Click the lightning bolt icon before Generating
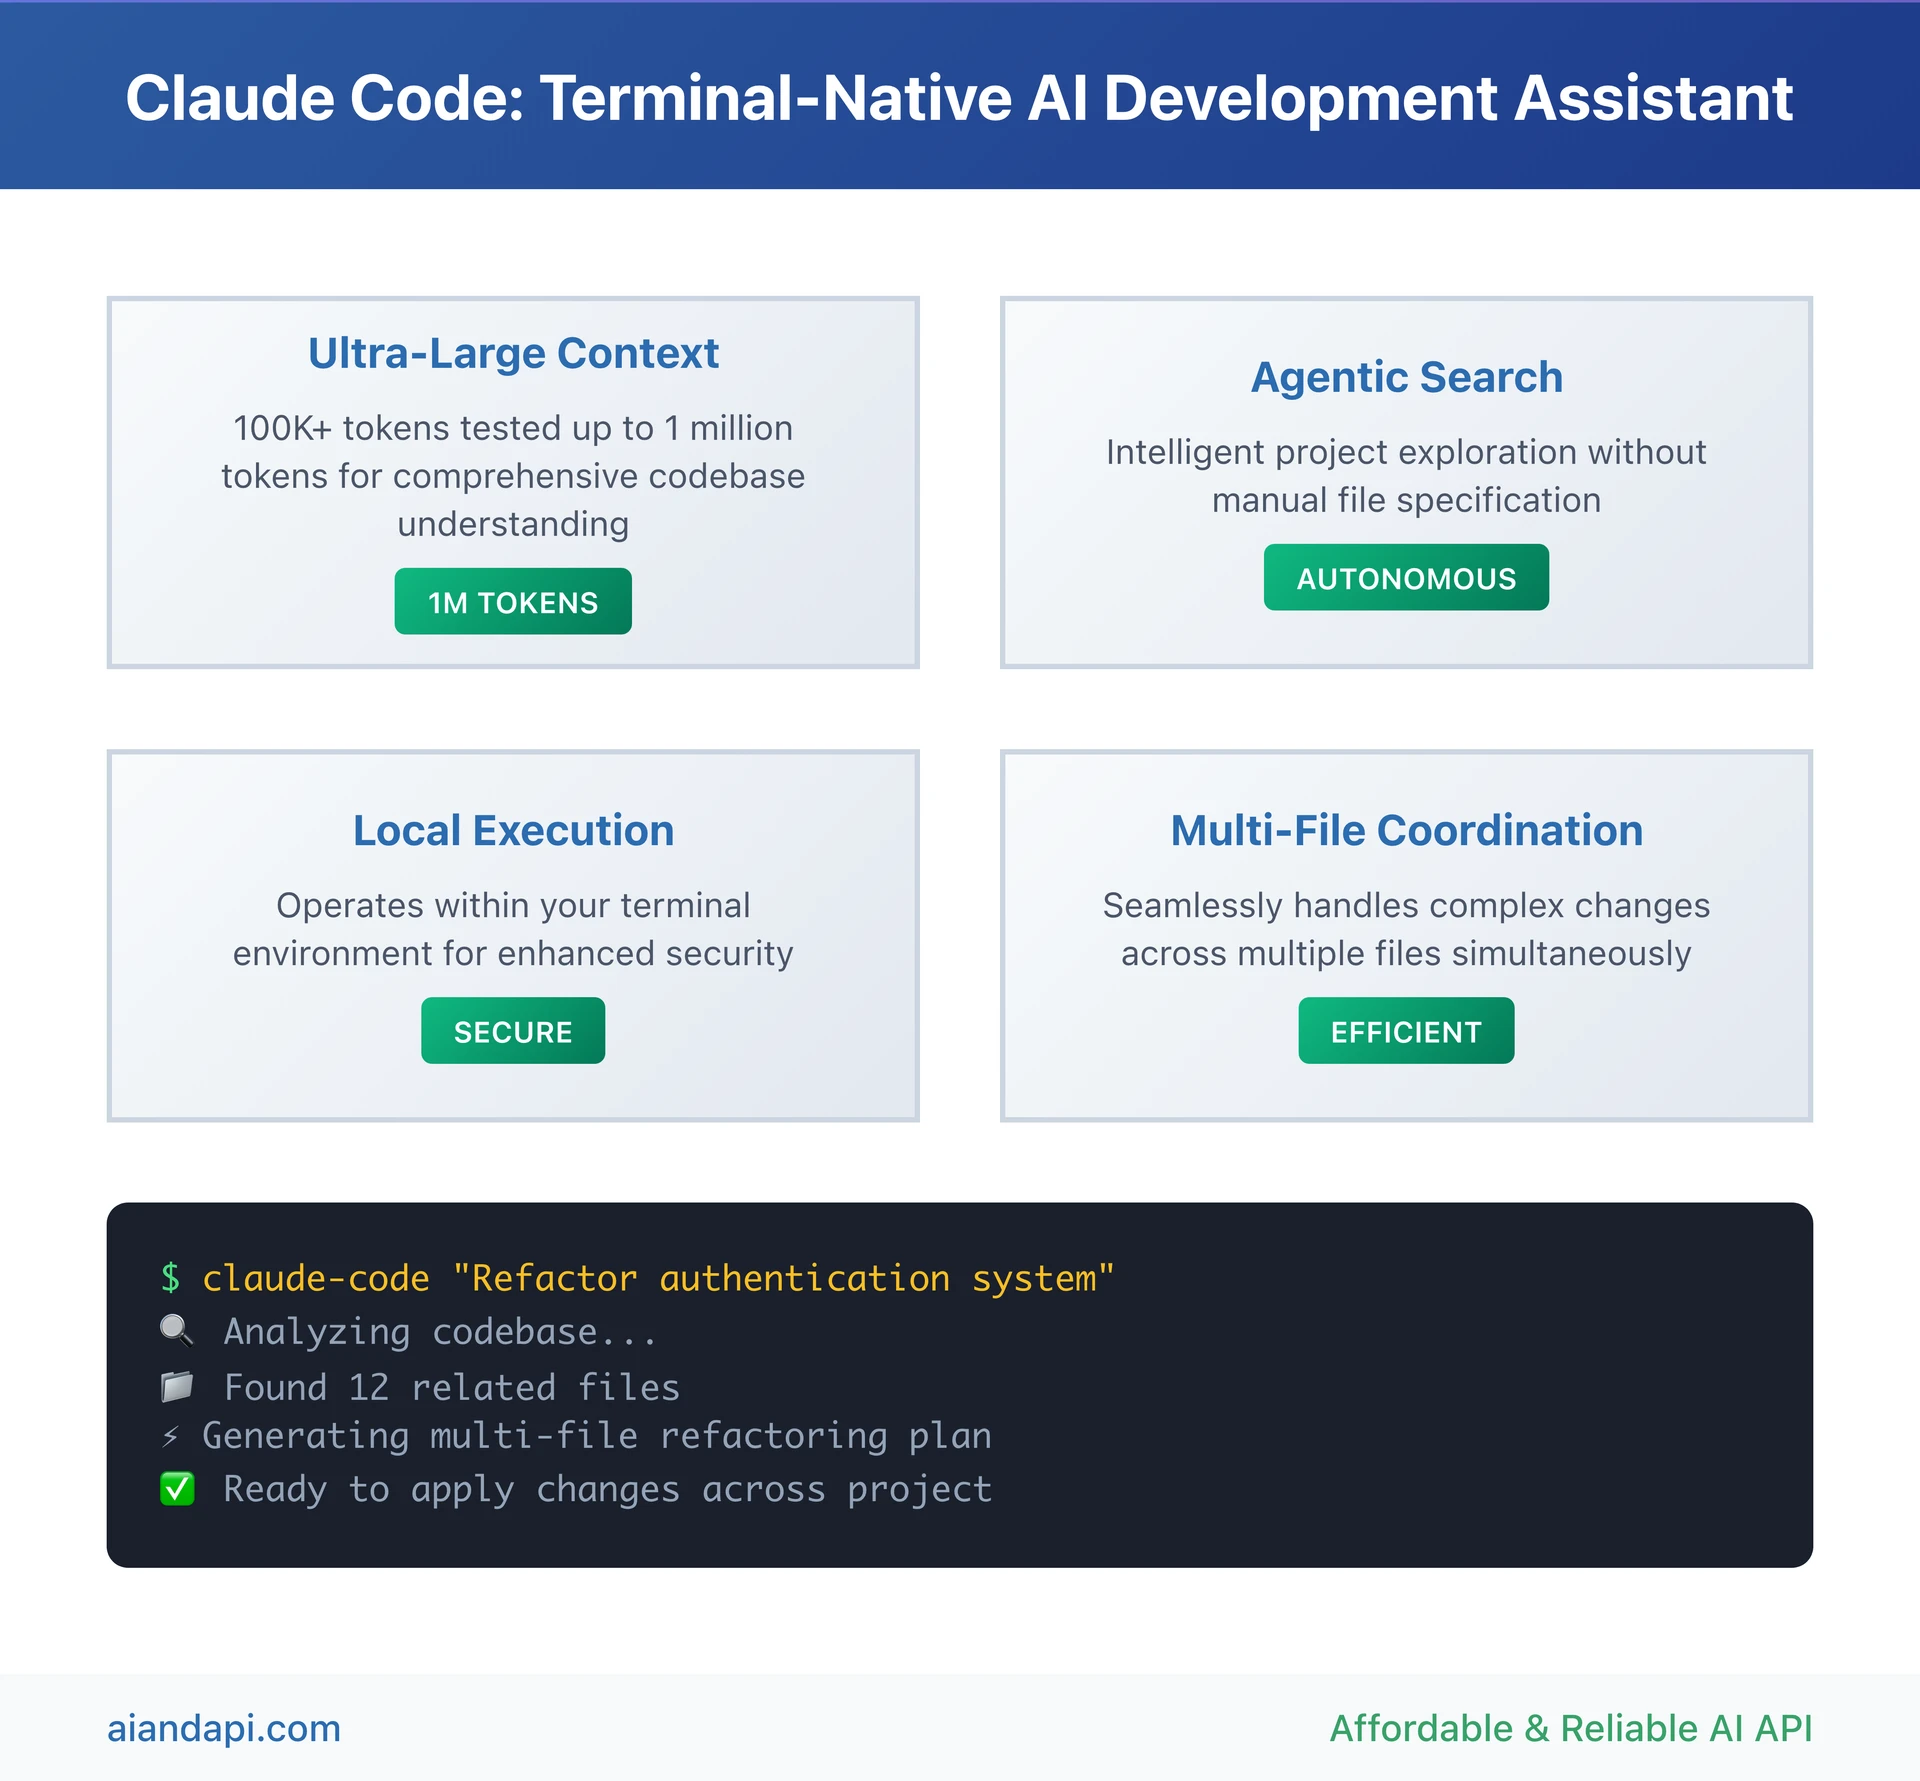This screenshot has height=1781, width=1920. 171,1437
